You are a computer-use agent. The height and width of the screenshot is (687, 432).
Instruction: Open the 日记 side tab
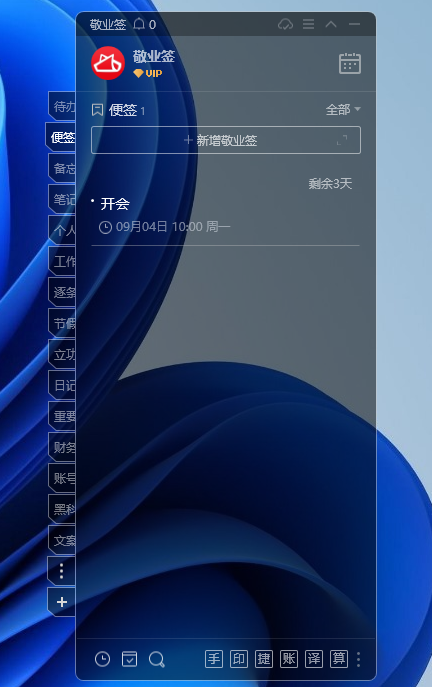(x=62, y=385)
